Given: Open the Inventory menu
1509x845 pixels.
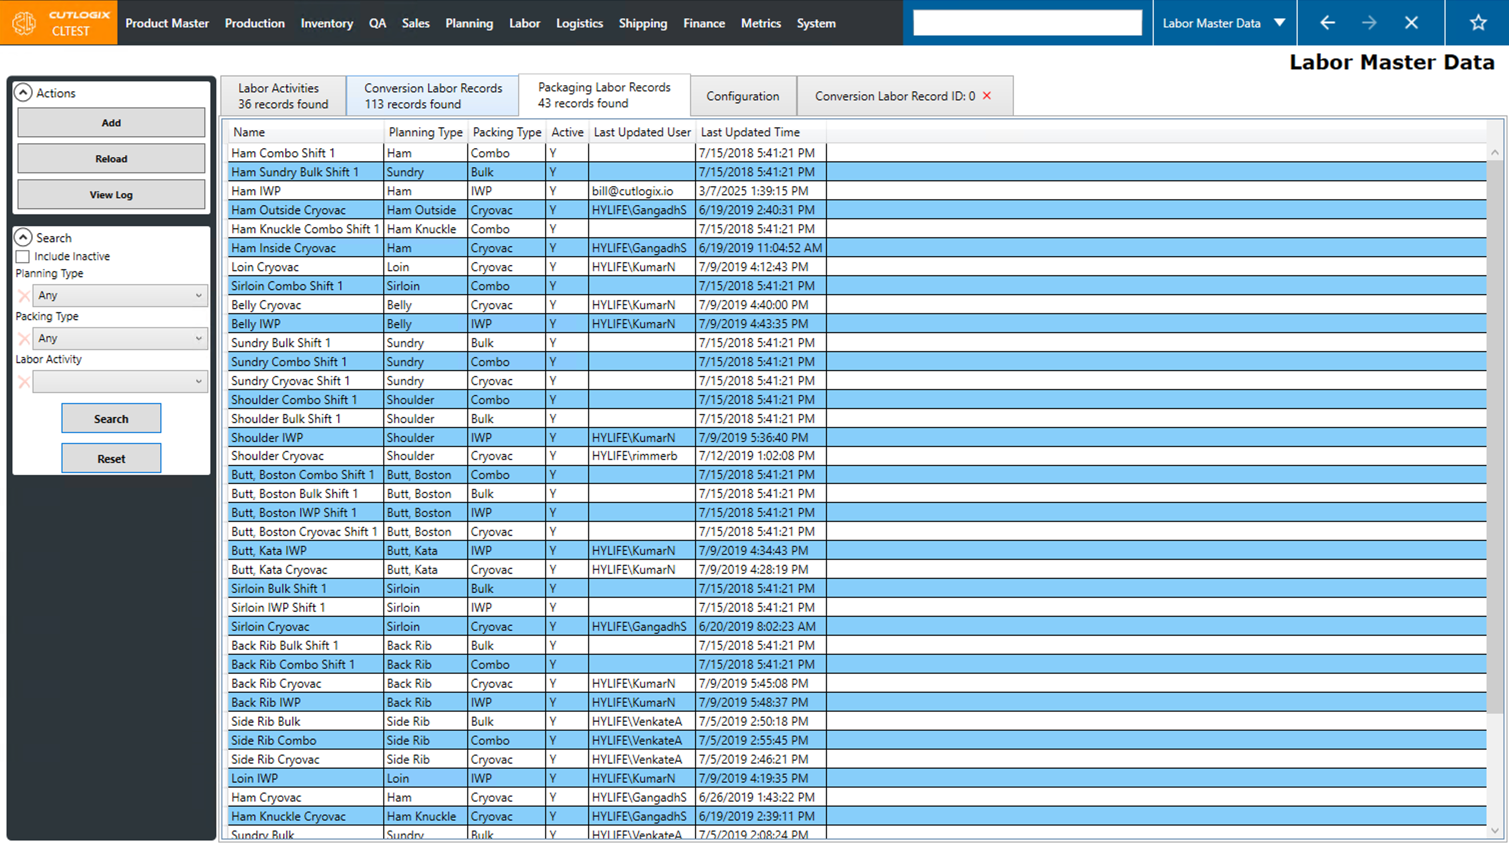Looking at the screenshot, I should pyautogui.click(x=326, y=23).
